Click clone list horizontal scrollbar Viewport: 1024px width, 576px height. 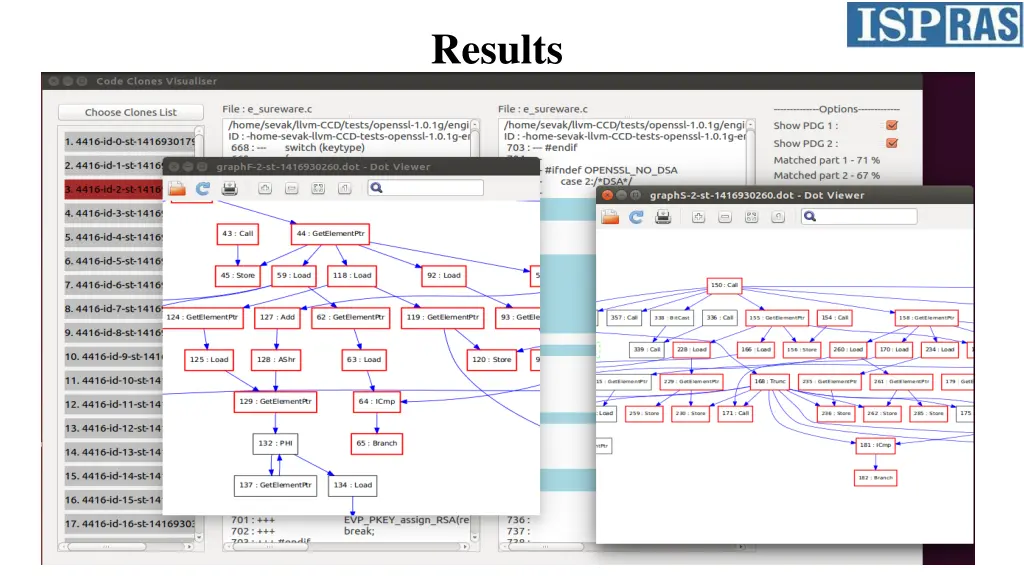125,547
